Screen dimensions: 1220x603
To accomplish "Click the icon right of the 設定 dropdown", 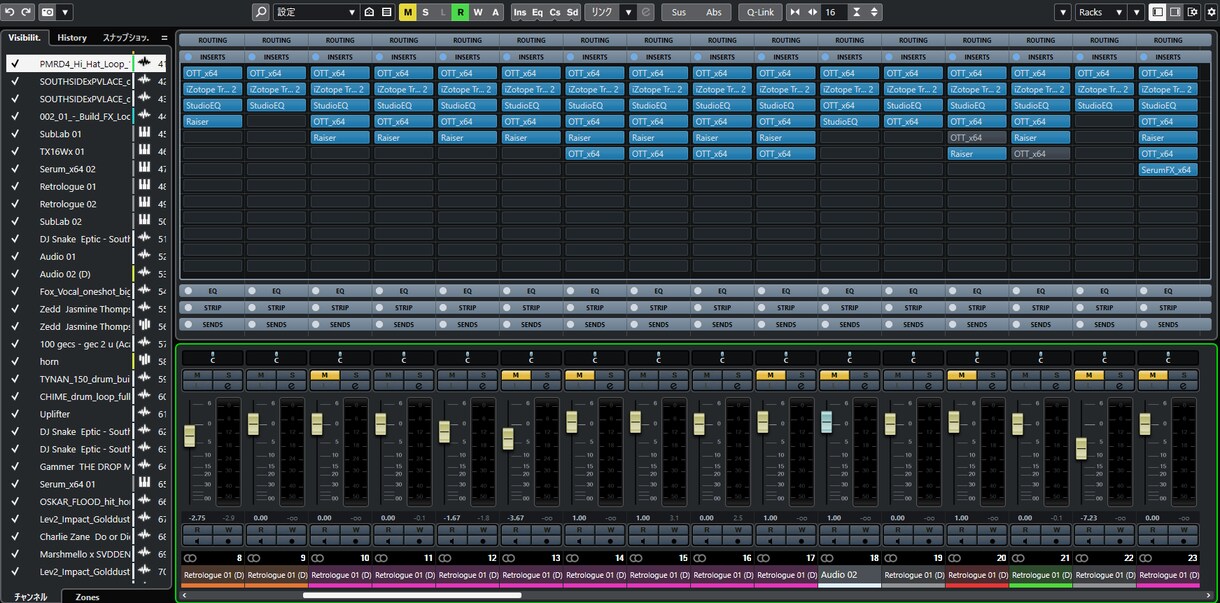I will tap(370, 12).
